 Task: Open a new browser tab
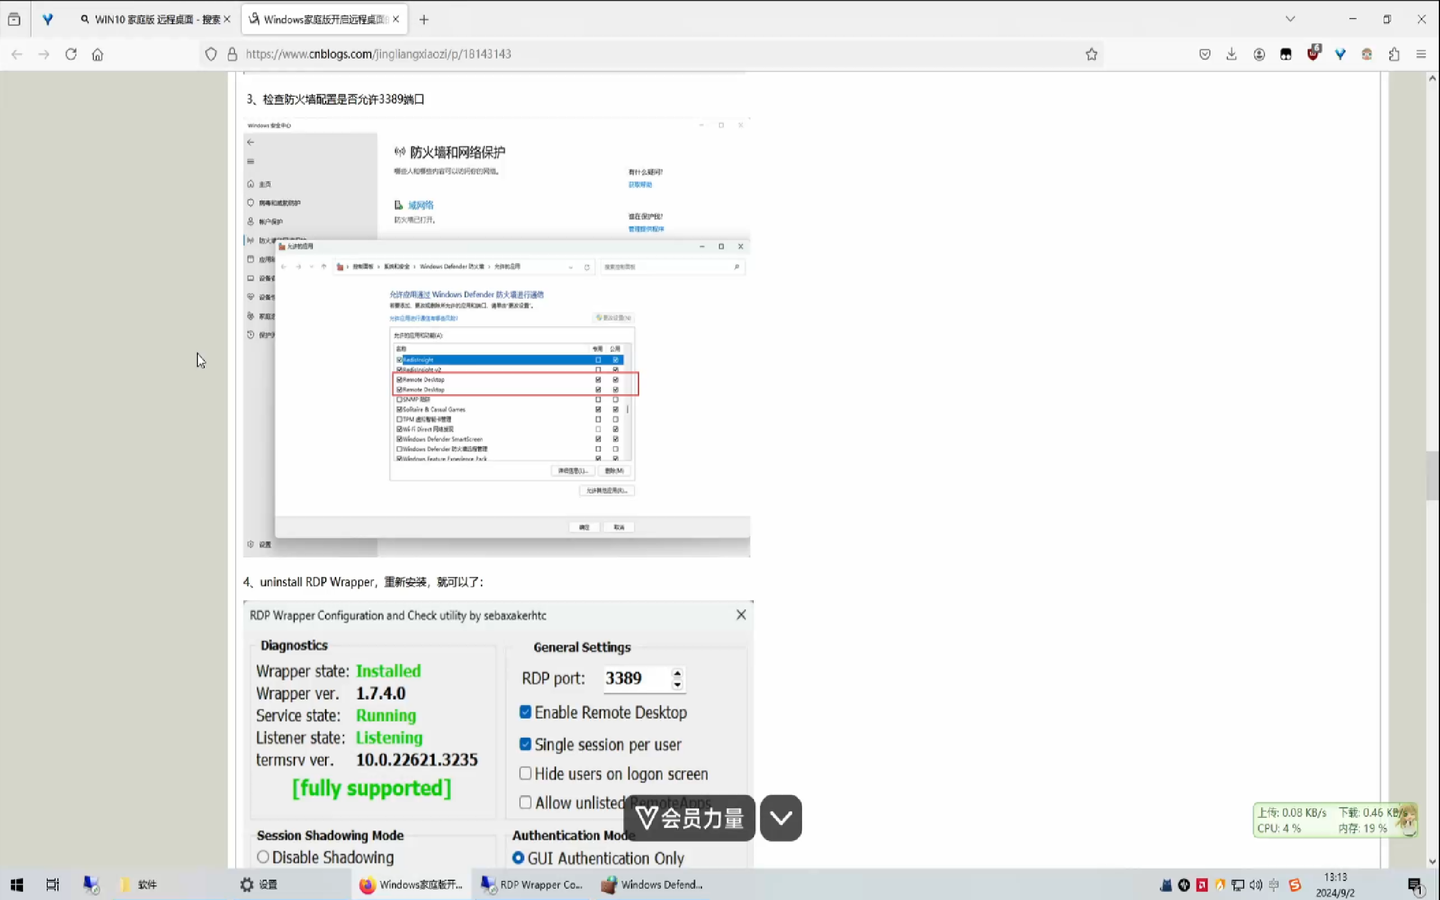424,19
